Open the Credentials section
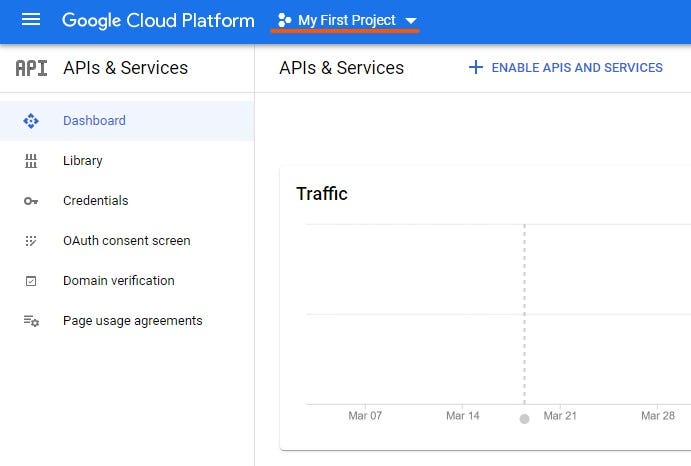 click(127, 201)
